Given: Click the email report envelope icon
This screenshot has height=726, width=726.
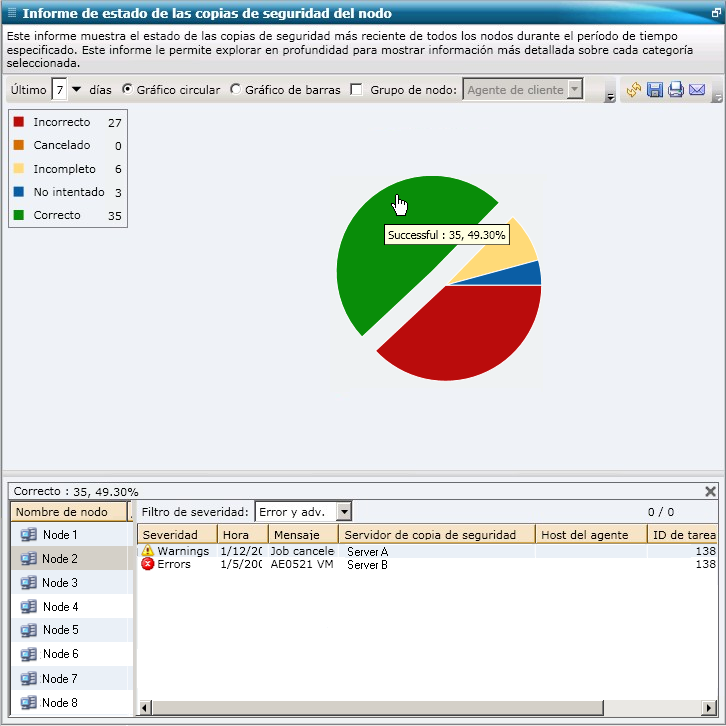Looking at the screenshot, I should click(697, 89).
